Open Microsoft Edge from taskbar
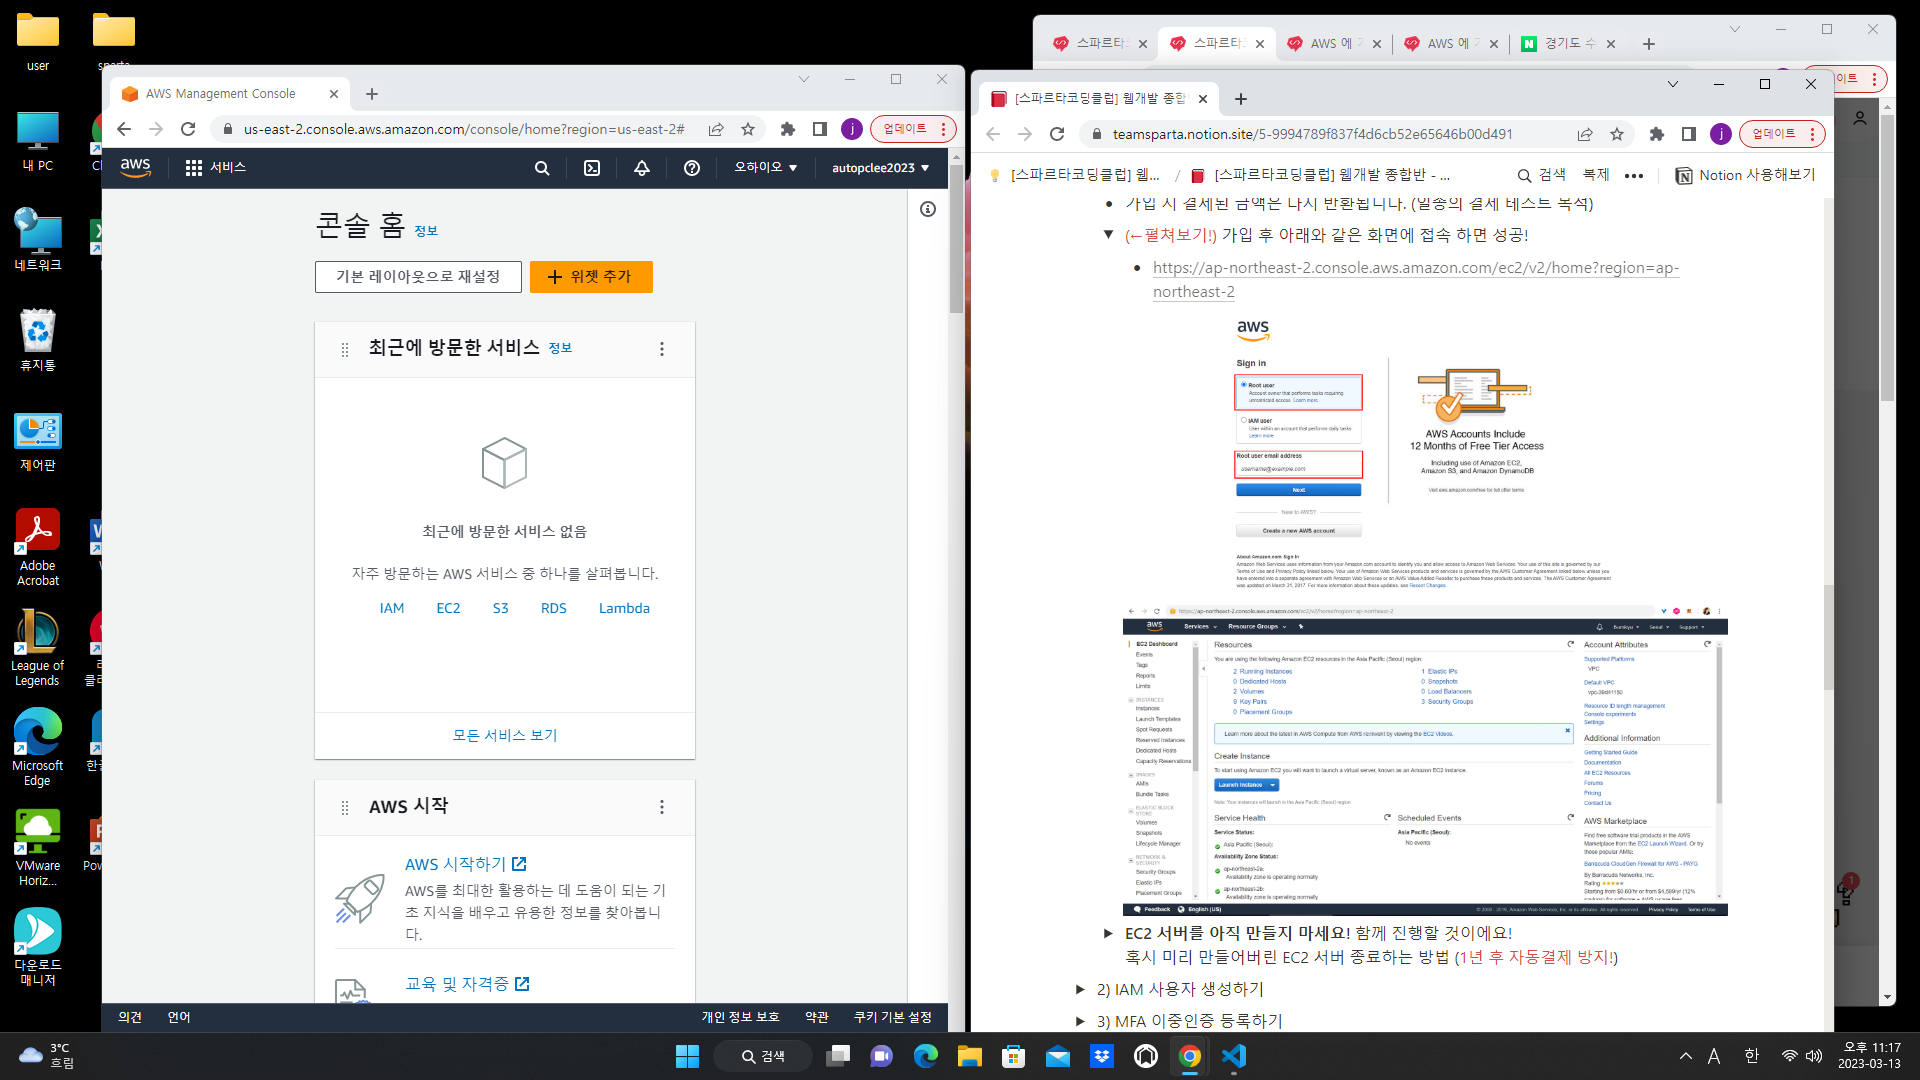 click(926, 1056)
